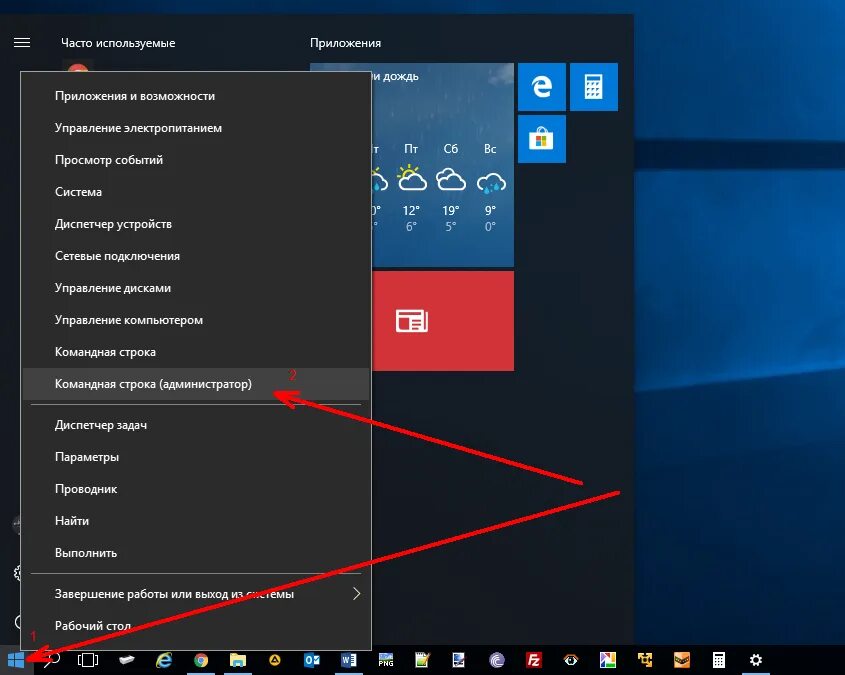Open Завершение работы или выход из системы

pos(196,594)
